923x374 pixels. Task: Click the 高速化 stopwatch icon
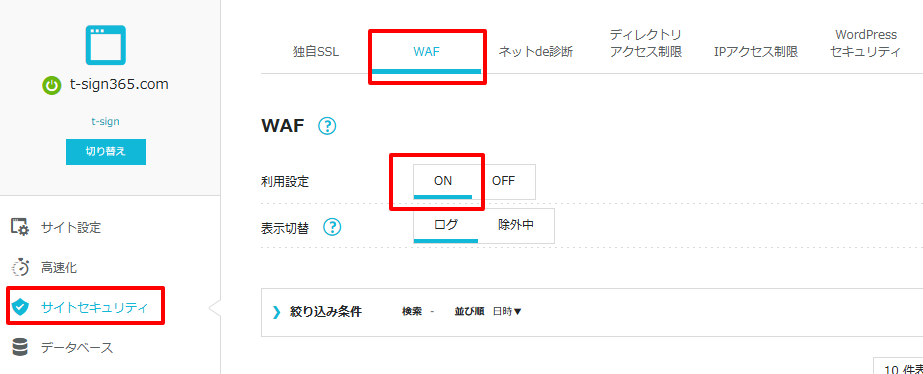(20, 267)
